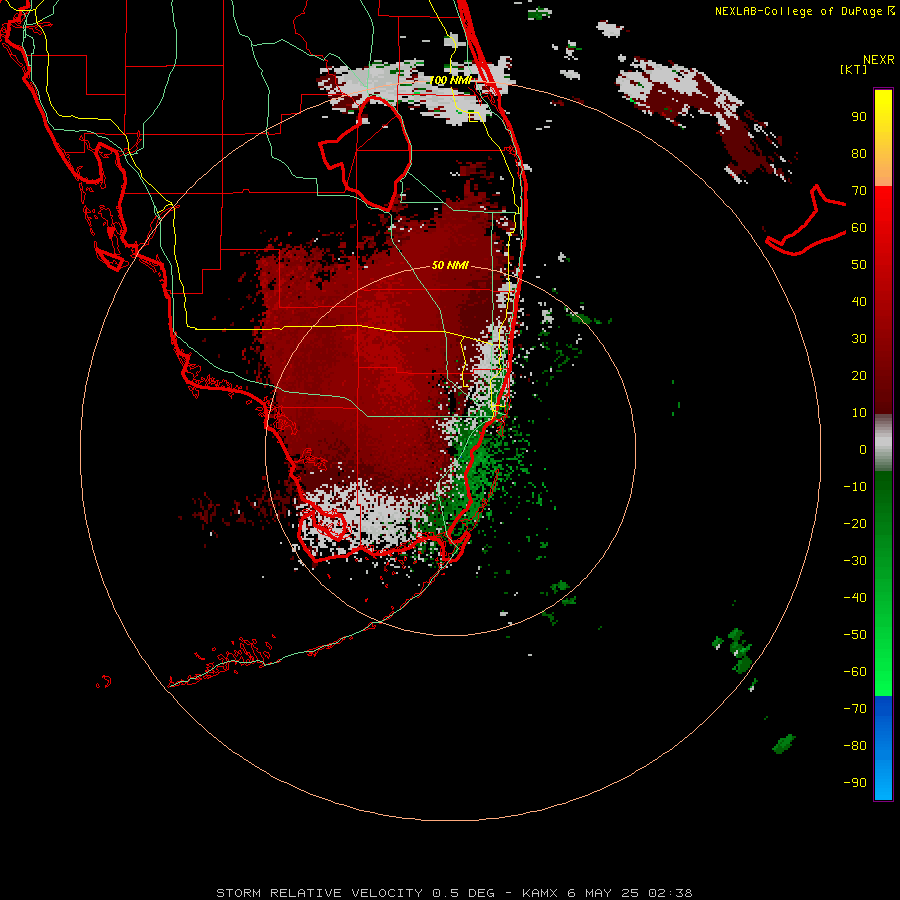Select the 20 value on velocity scale

pos(859,376)
